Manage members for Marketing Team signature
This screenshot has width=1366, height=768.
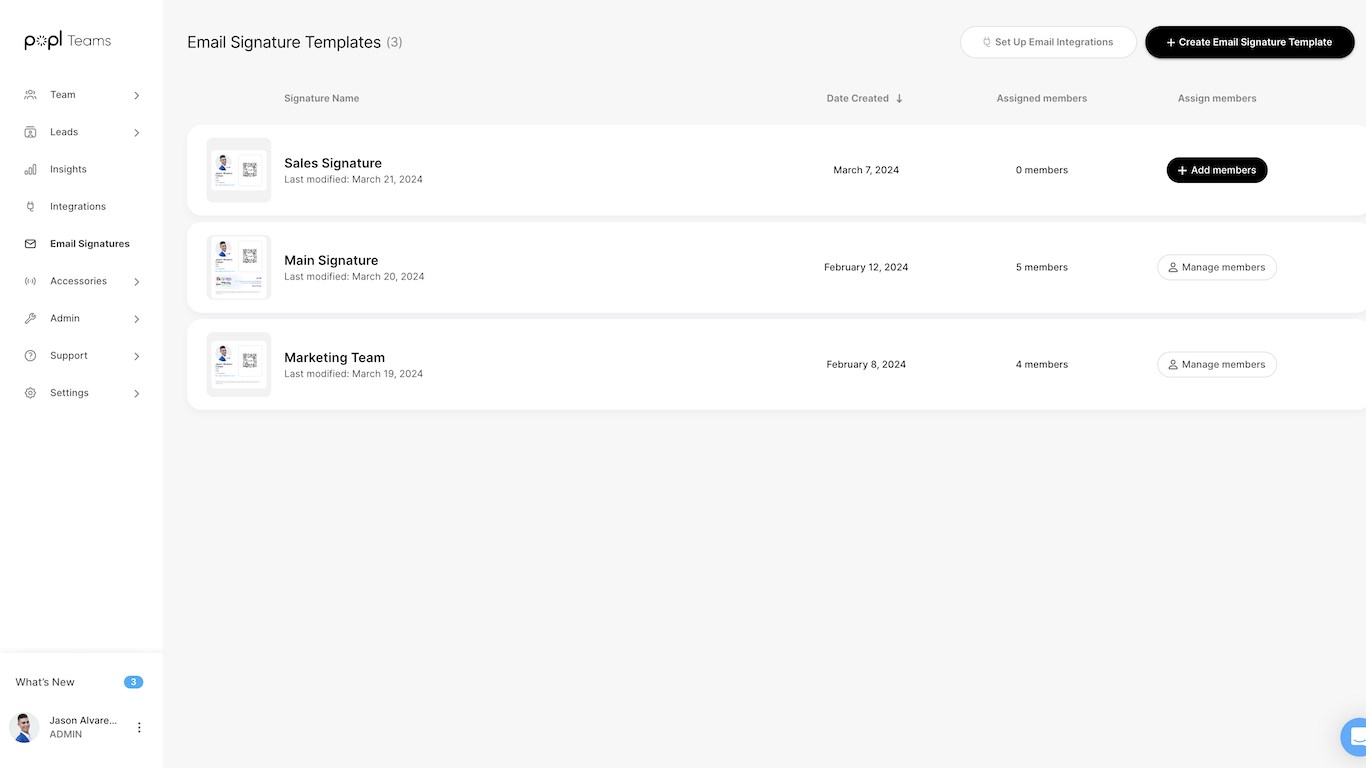tap(1216, 365)
